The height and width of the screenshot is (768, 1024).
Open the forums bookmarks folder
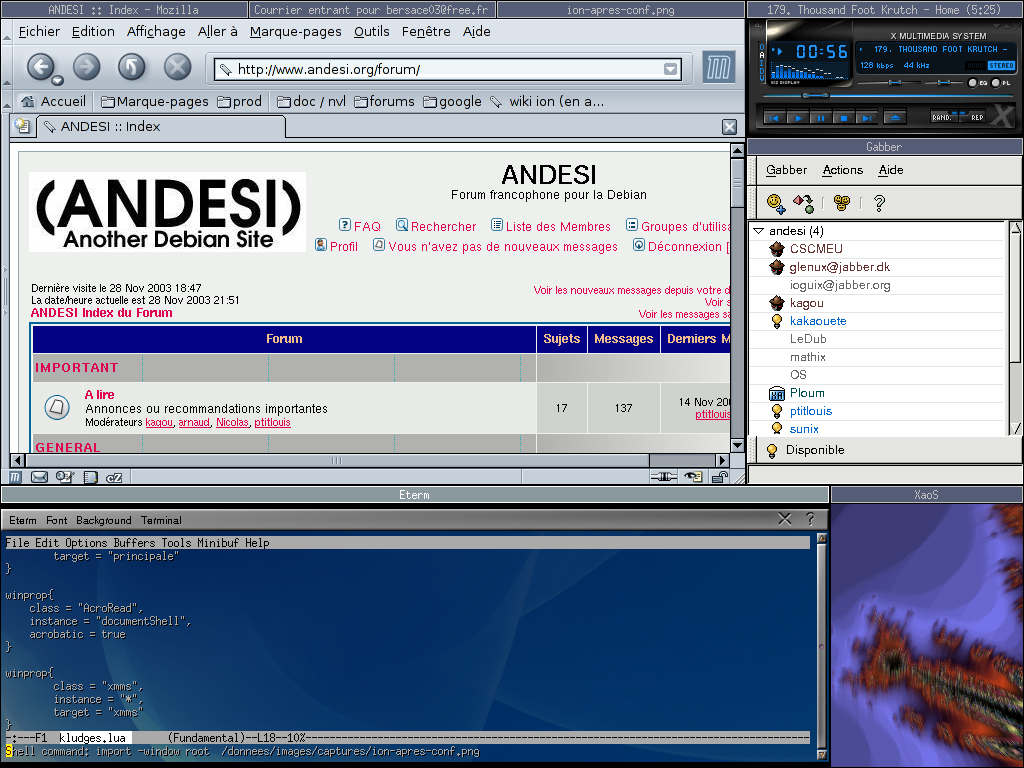coord(384,101)
